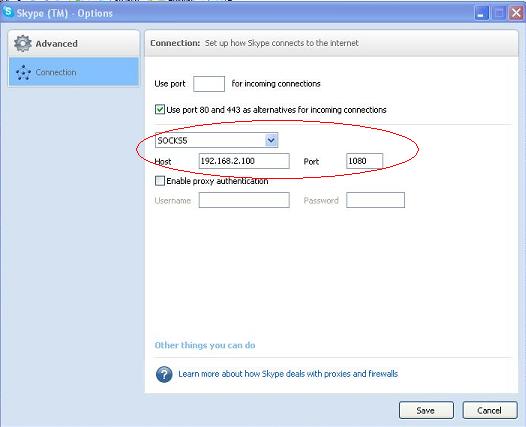Viewport: 526px width, 427px height.
Task: Open the SOCKS5 proxy type dropdown arrow
Action: pos(271,140)
